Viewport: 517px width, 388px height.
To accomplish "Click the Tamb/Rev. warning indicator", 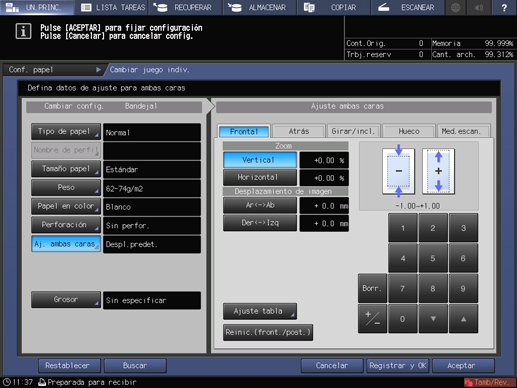I will click(489, 382).
